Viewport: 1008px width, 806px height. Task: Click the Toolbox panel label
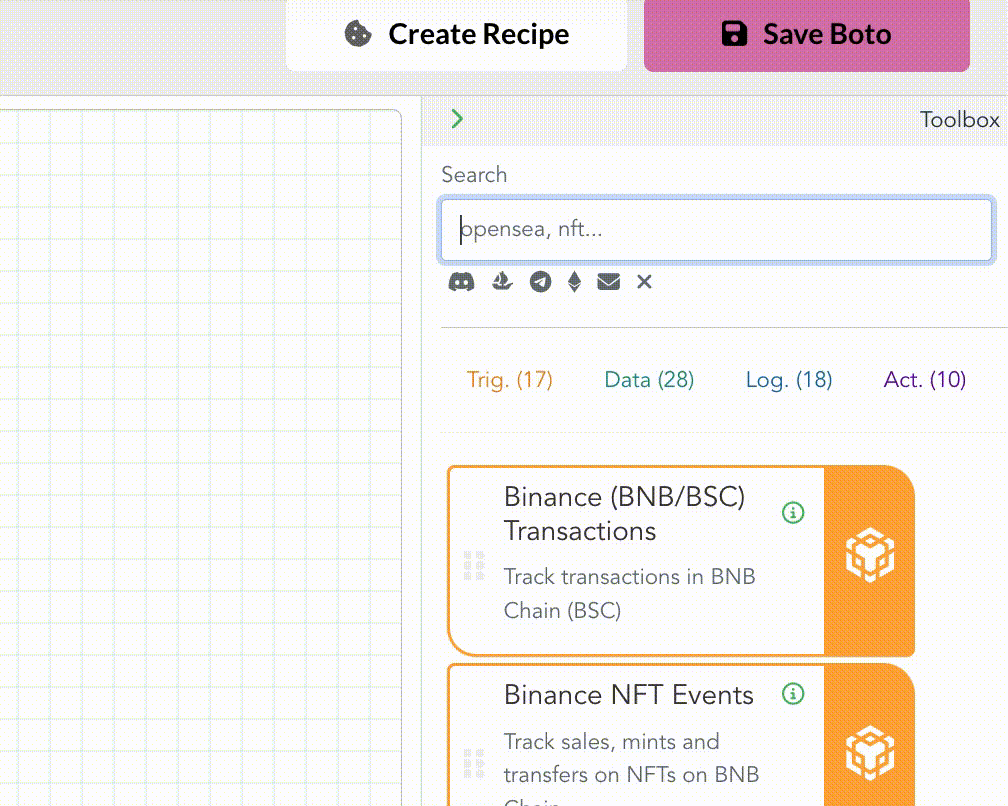pyautogui.click(x=959, y=120)
